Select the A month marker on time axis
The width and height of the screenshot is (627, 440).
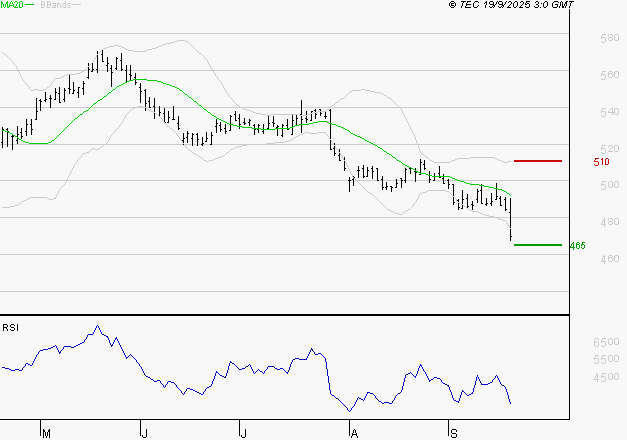tap(352, 433)
